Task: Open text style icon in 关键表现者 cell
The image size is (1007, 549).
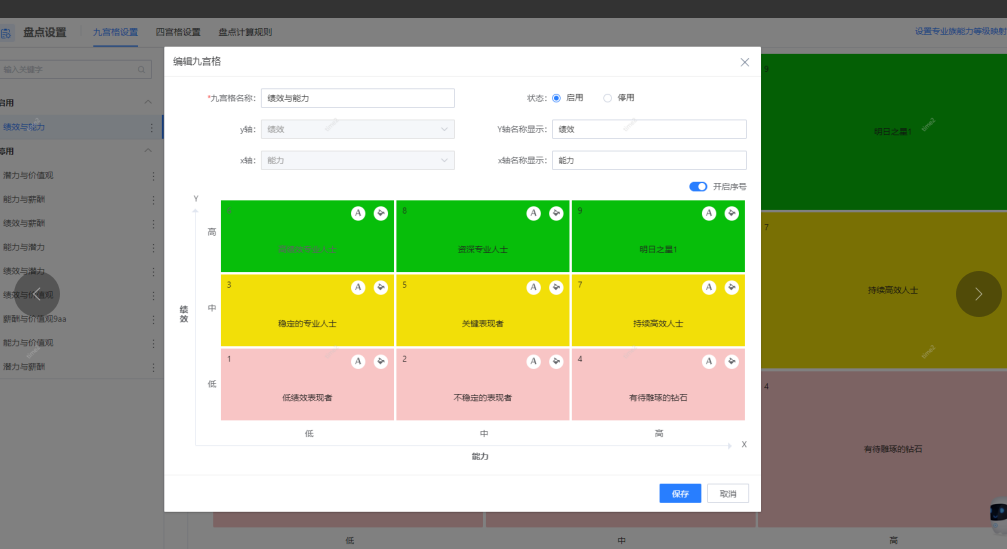Action: [534, 287]
